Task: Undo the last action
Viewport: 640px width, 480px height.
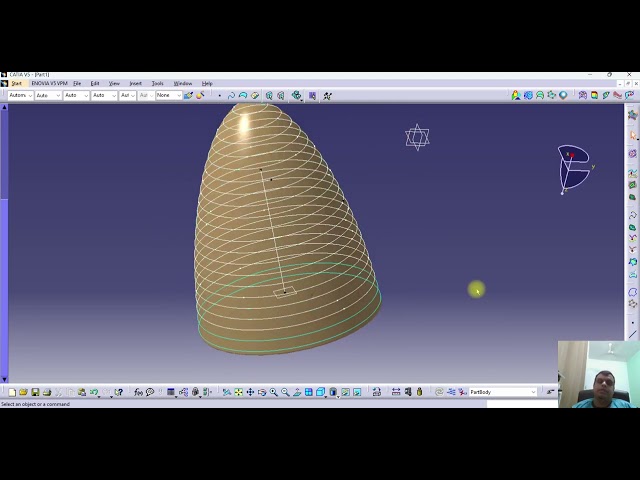Action: pos(94,392)
